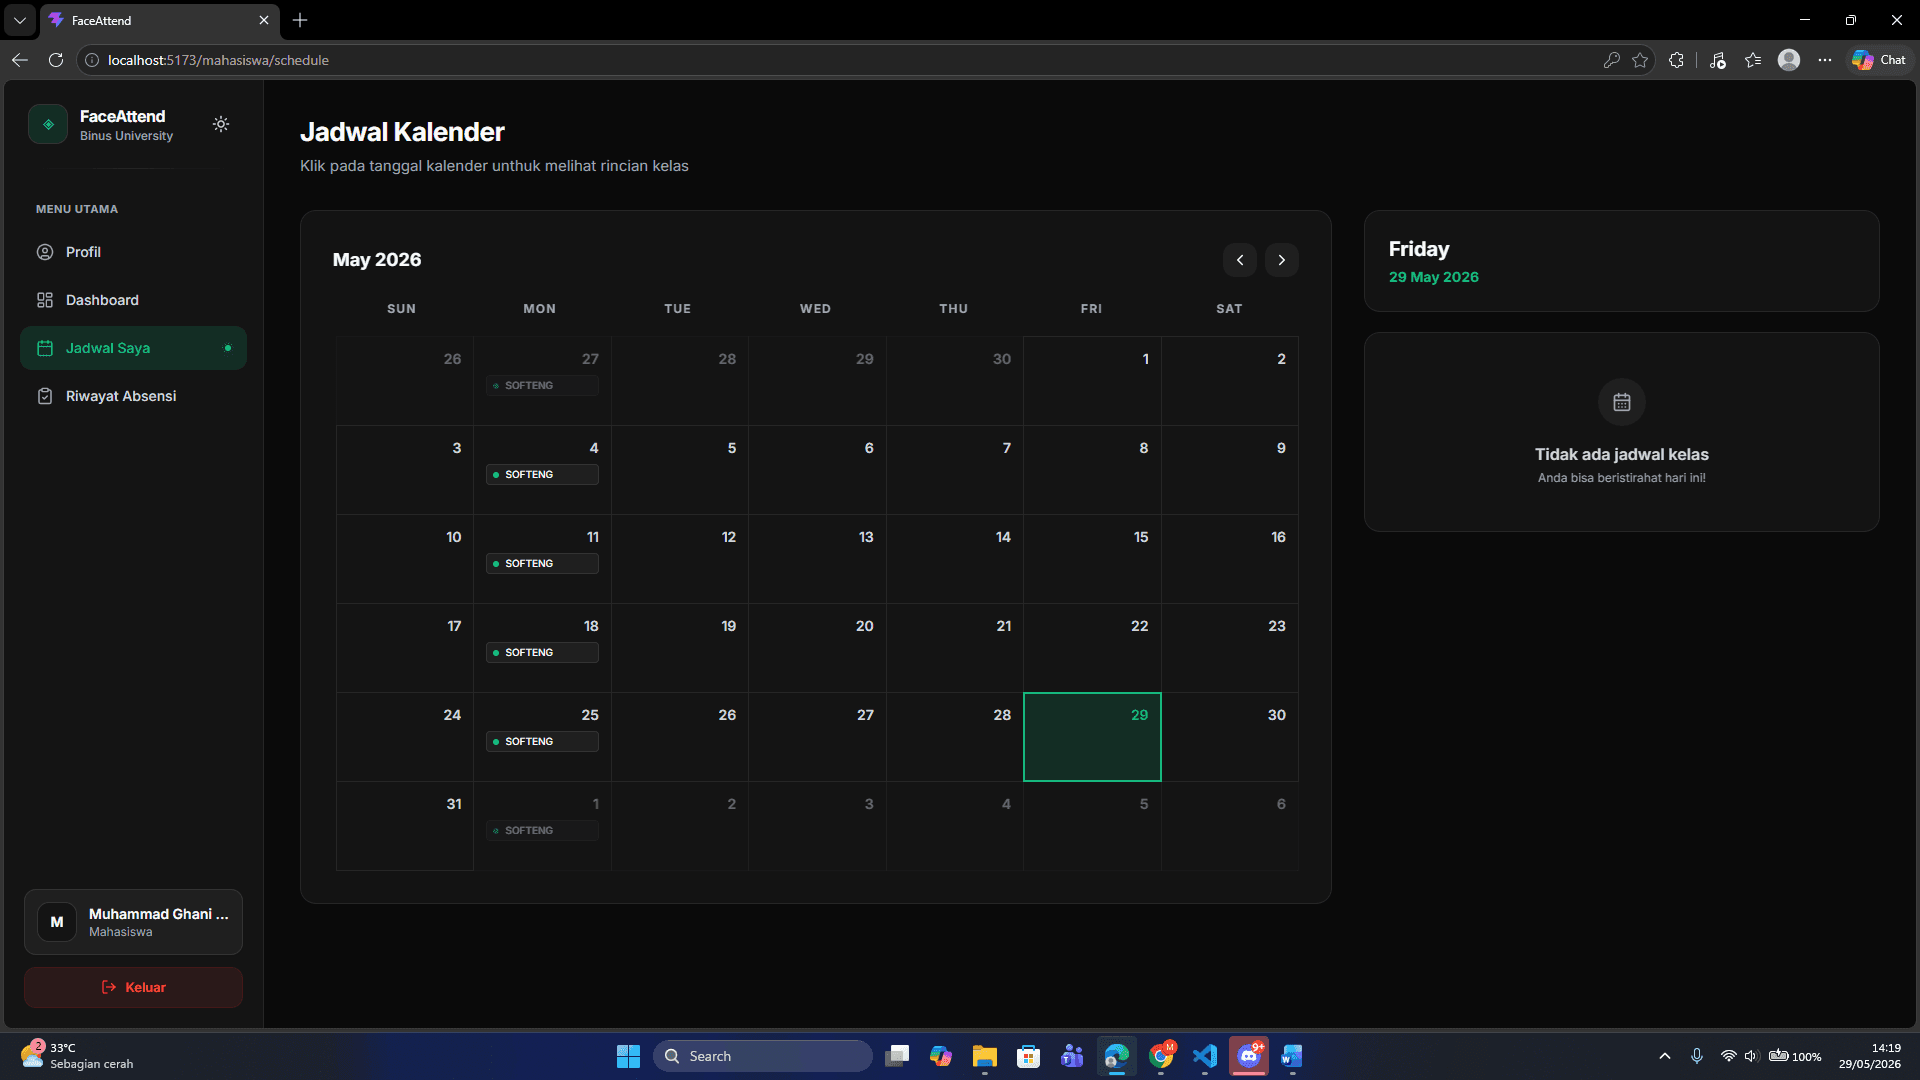
Task: Open the browser profile avatar
Action: click(x=1789, y=60)
